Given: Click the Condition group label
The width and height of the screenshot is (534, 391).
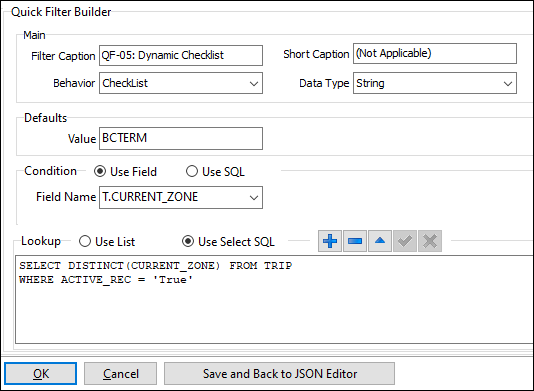Looking at the screenshot, I should tap(50, 171).
